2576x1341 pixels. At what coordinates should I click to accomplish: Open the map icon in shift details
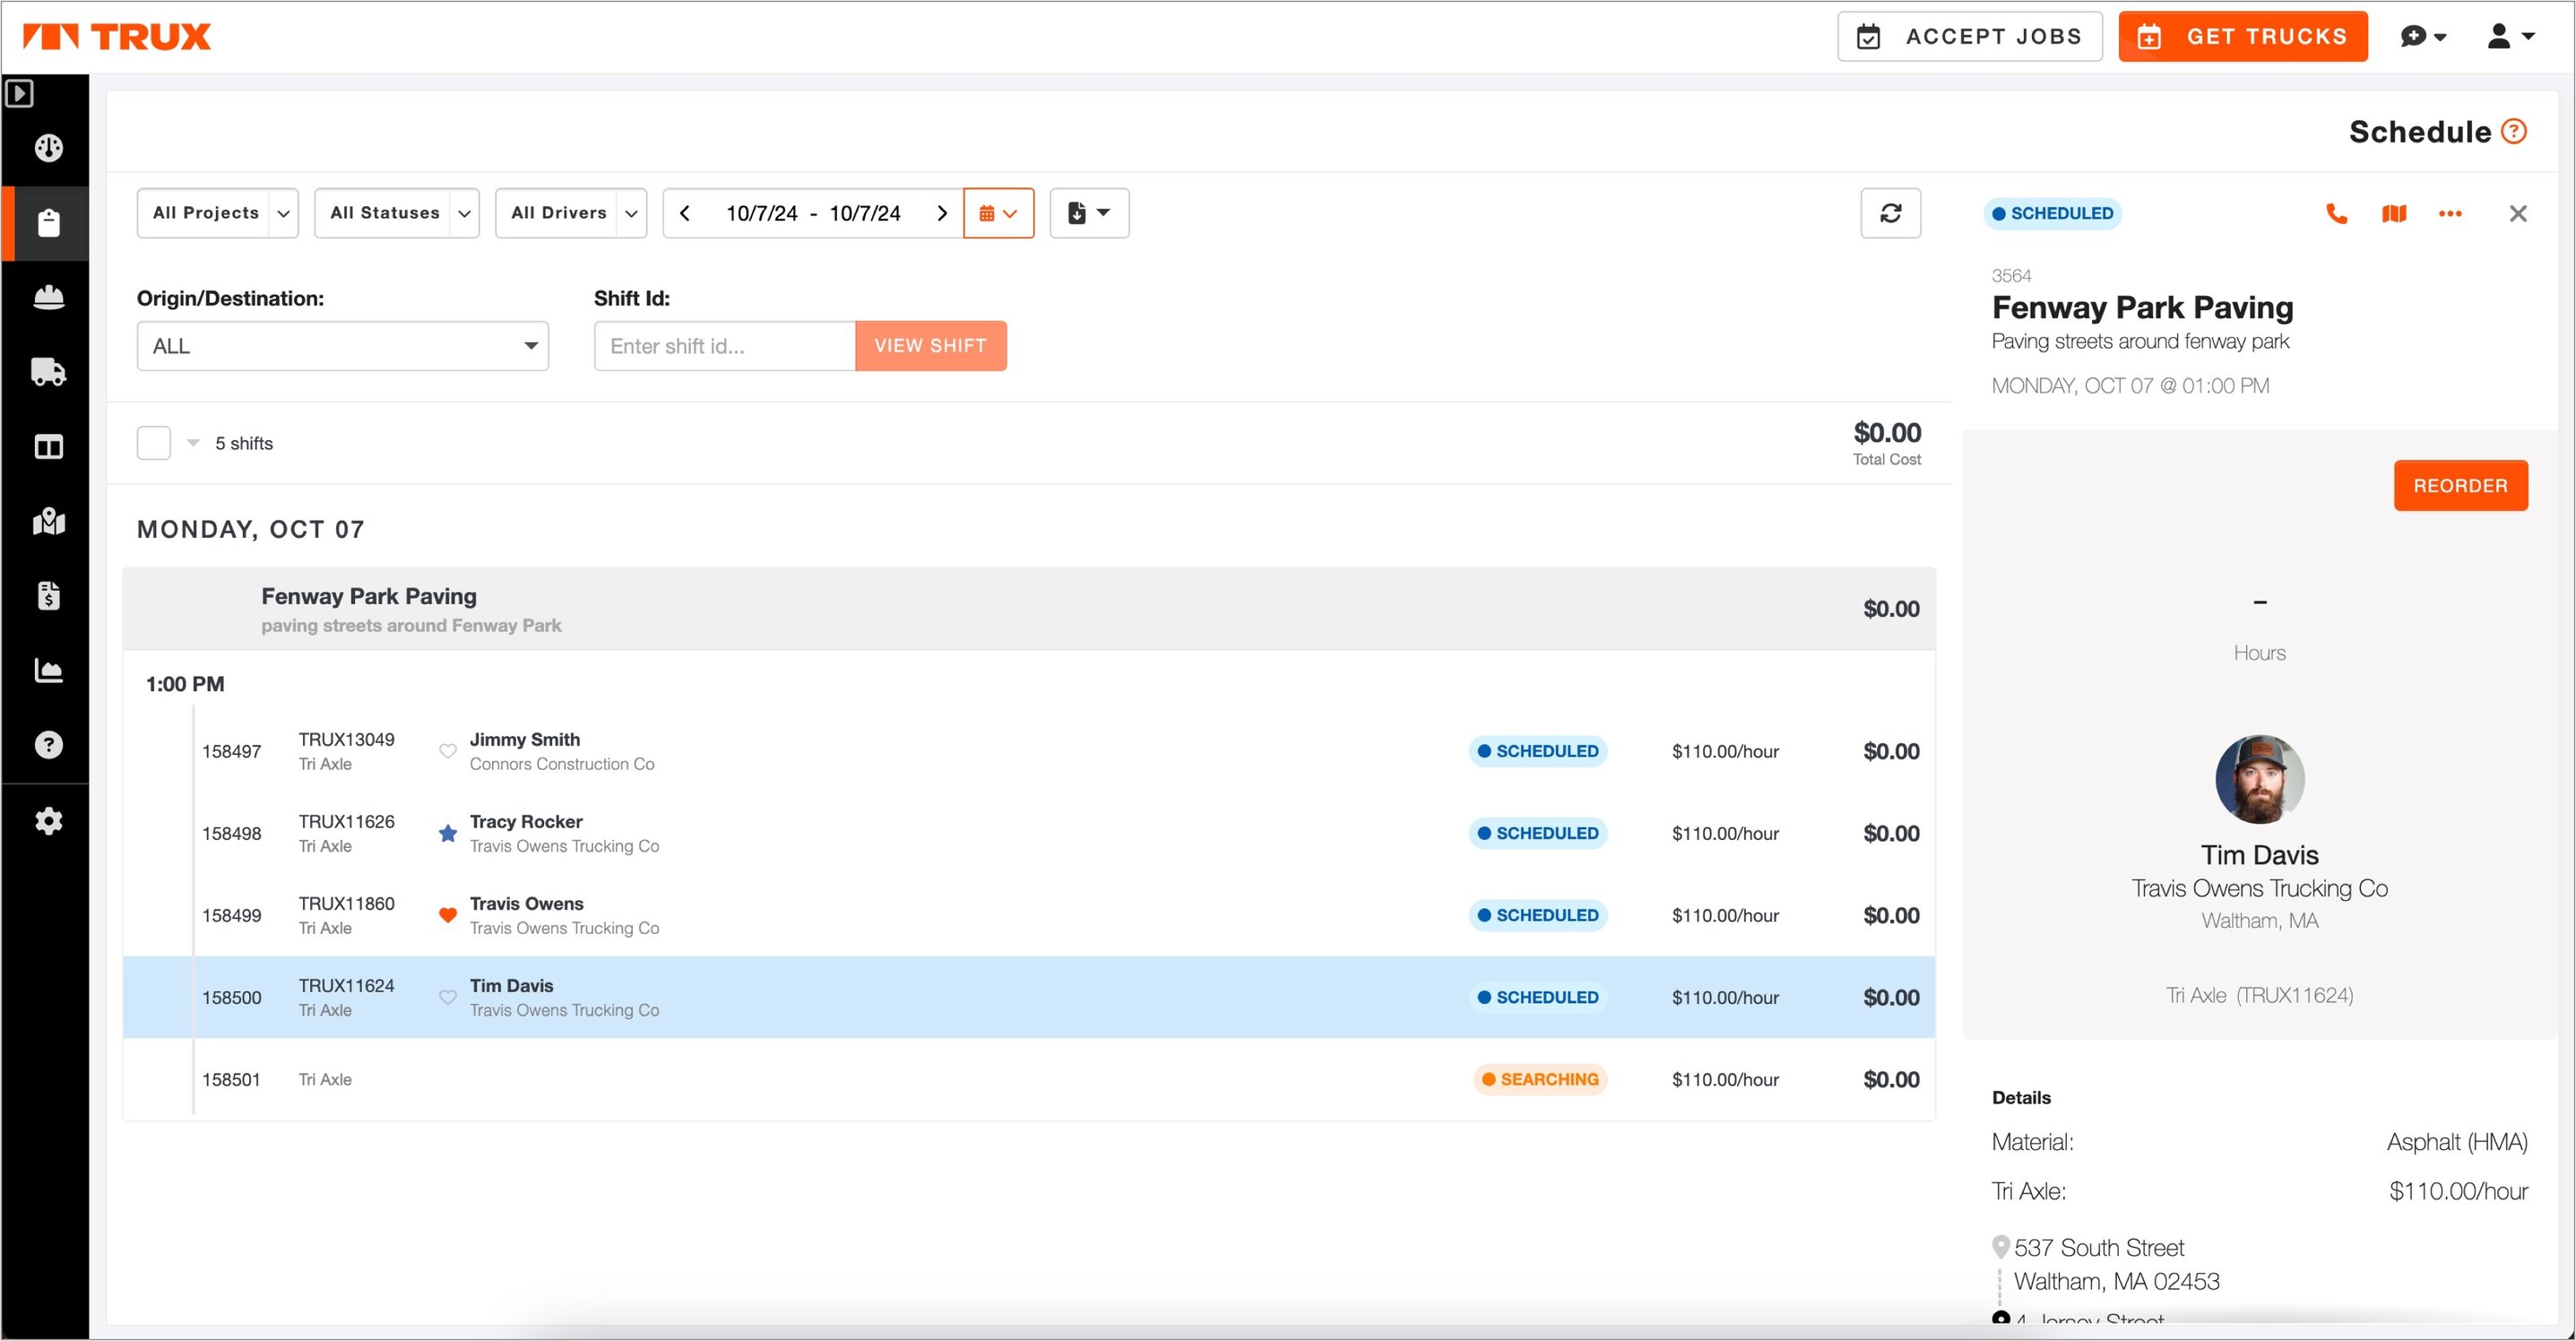2393,213
